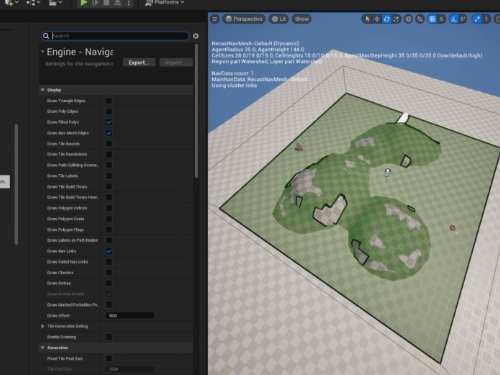
Task: Enable the Draw Tile Labels checkbox
Action: (109, 176)
